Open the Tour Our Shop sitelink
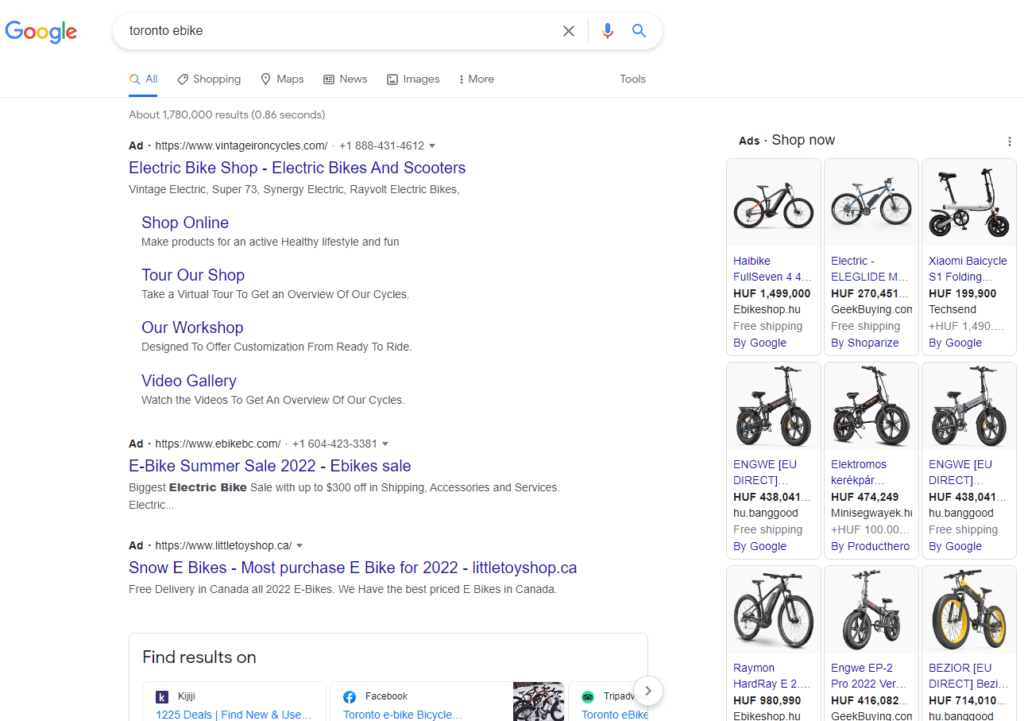This screenshot has width=1024, height=721. coord(193,275)
